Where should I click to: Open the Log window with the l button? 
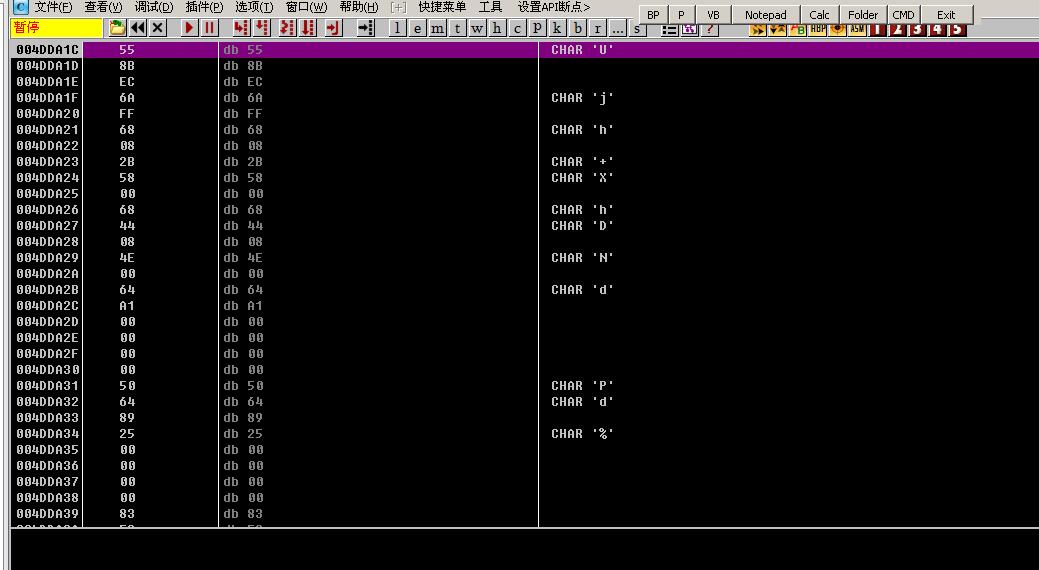[397, 28]
